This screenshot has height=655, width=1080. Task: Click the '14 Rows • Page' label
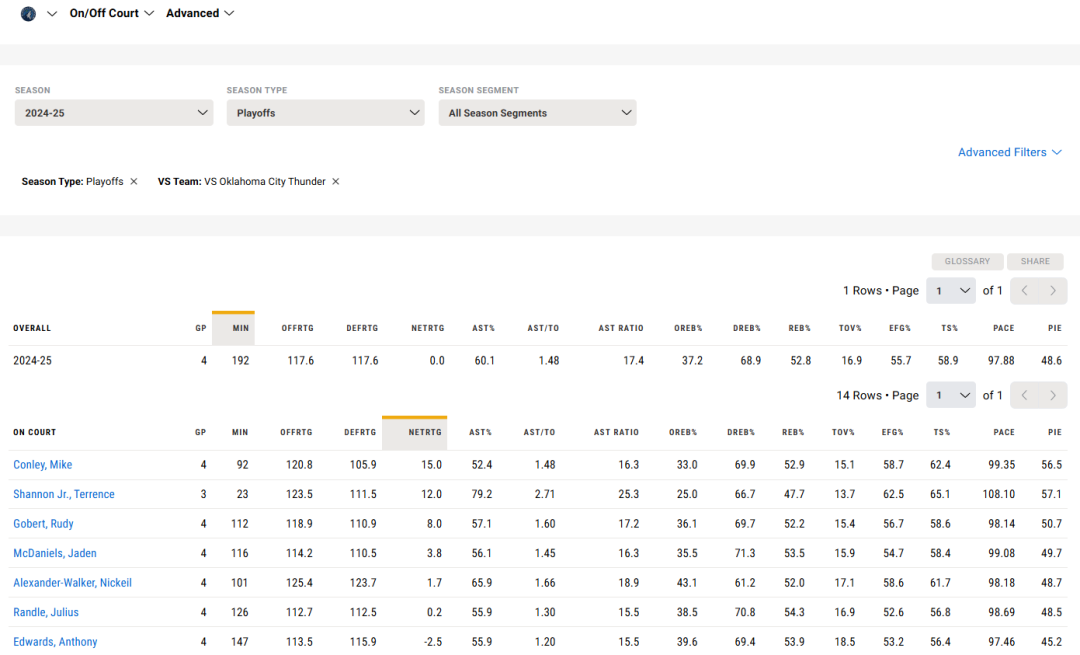click(x=878, y=395)
